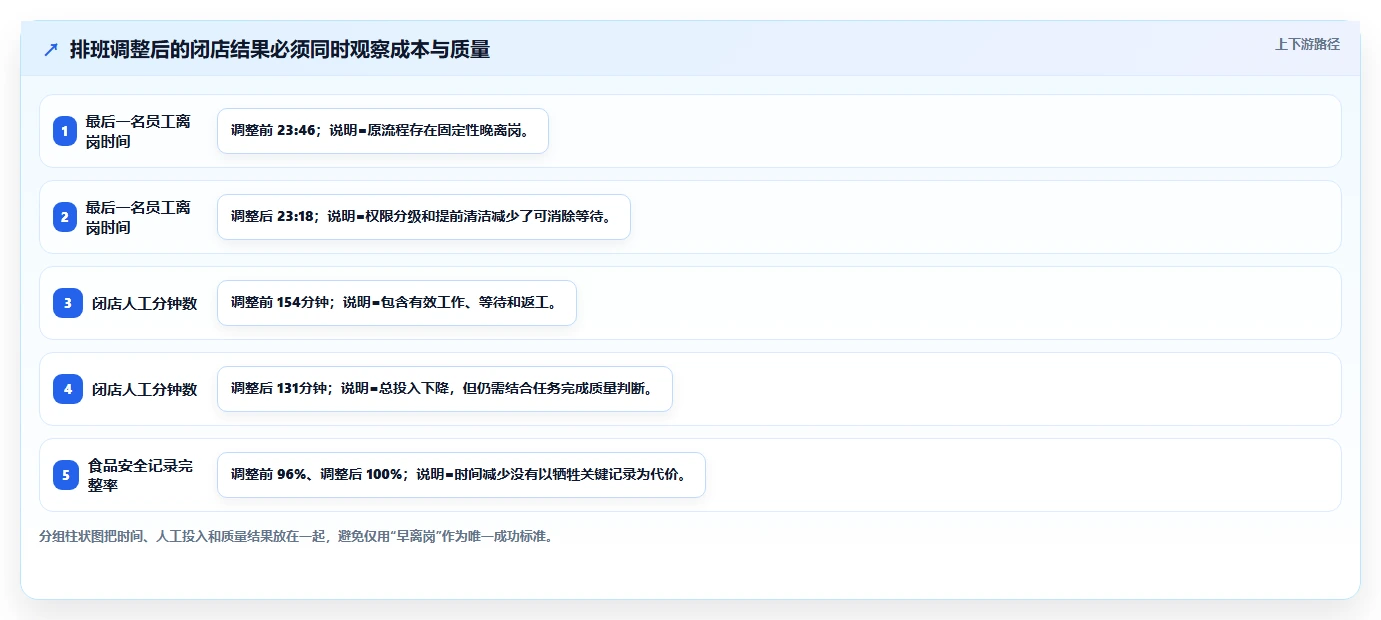The height and width of the screenshot is (620, 1381).
Task: Open the 调整后 23:18 detail chip
Action: tap(424, 217)
